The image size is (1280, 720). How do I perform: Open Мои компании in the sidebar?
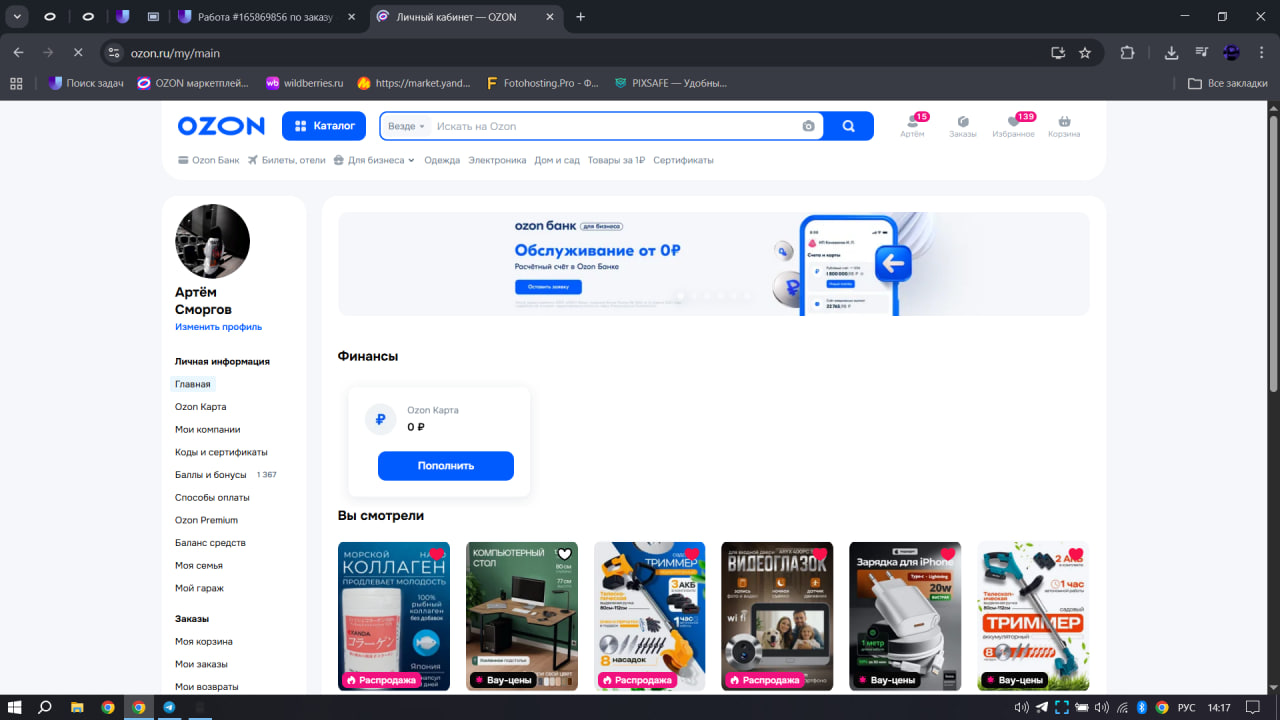(x=208, y=430)
